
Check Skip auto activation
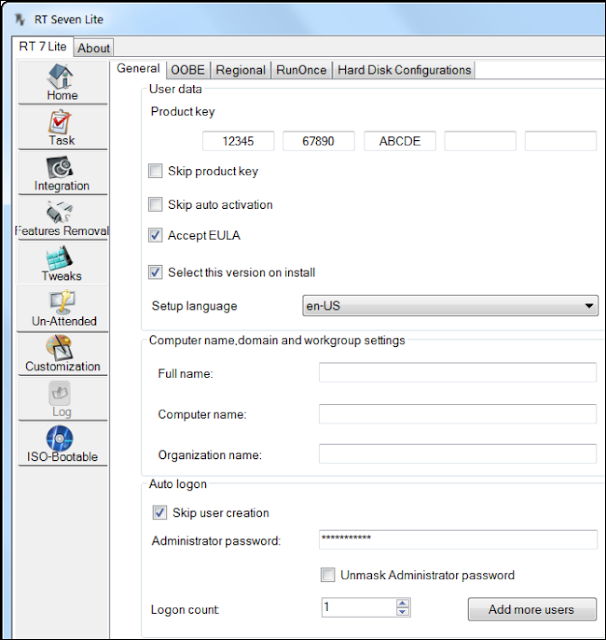pos(155,204)
